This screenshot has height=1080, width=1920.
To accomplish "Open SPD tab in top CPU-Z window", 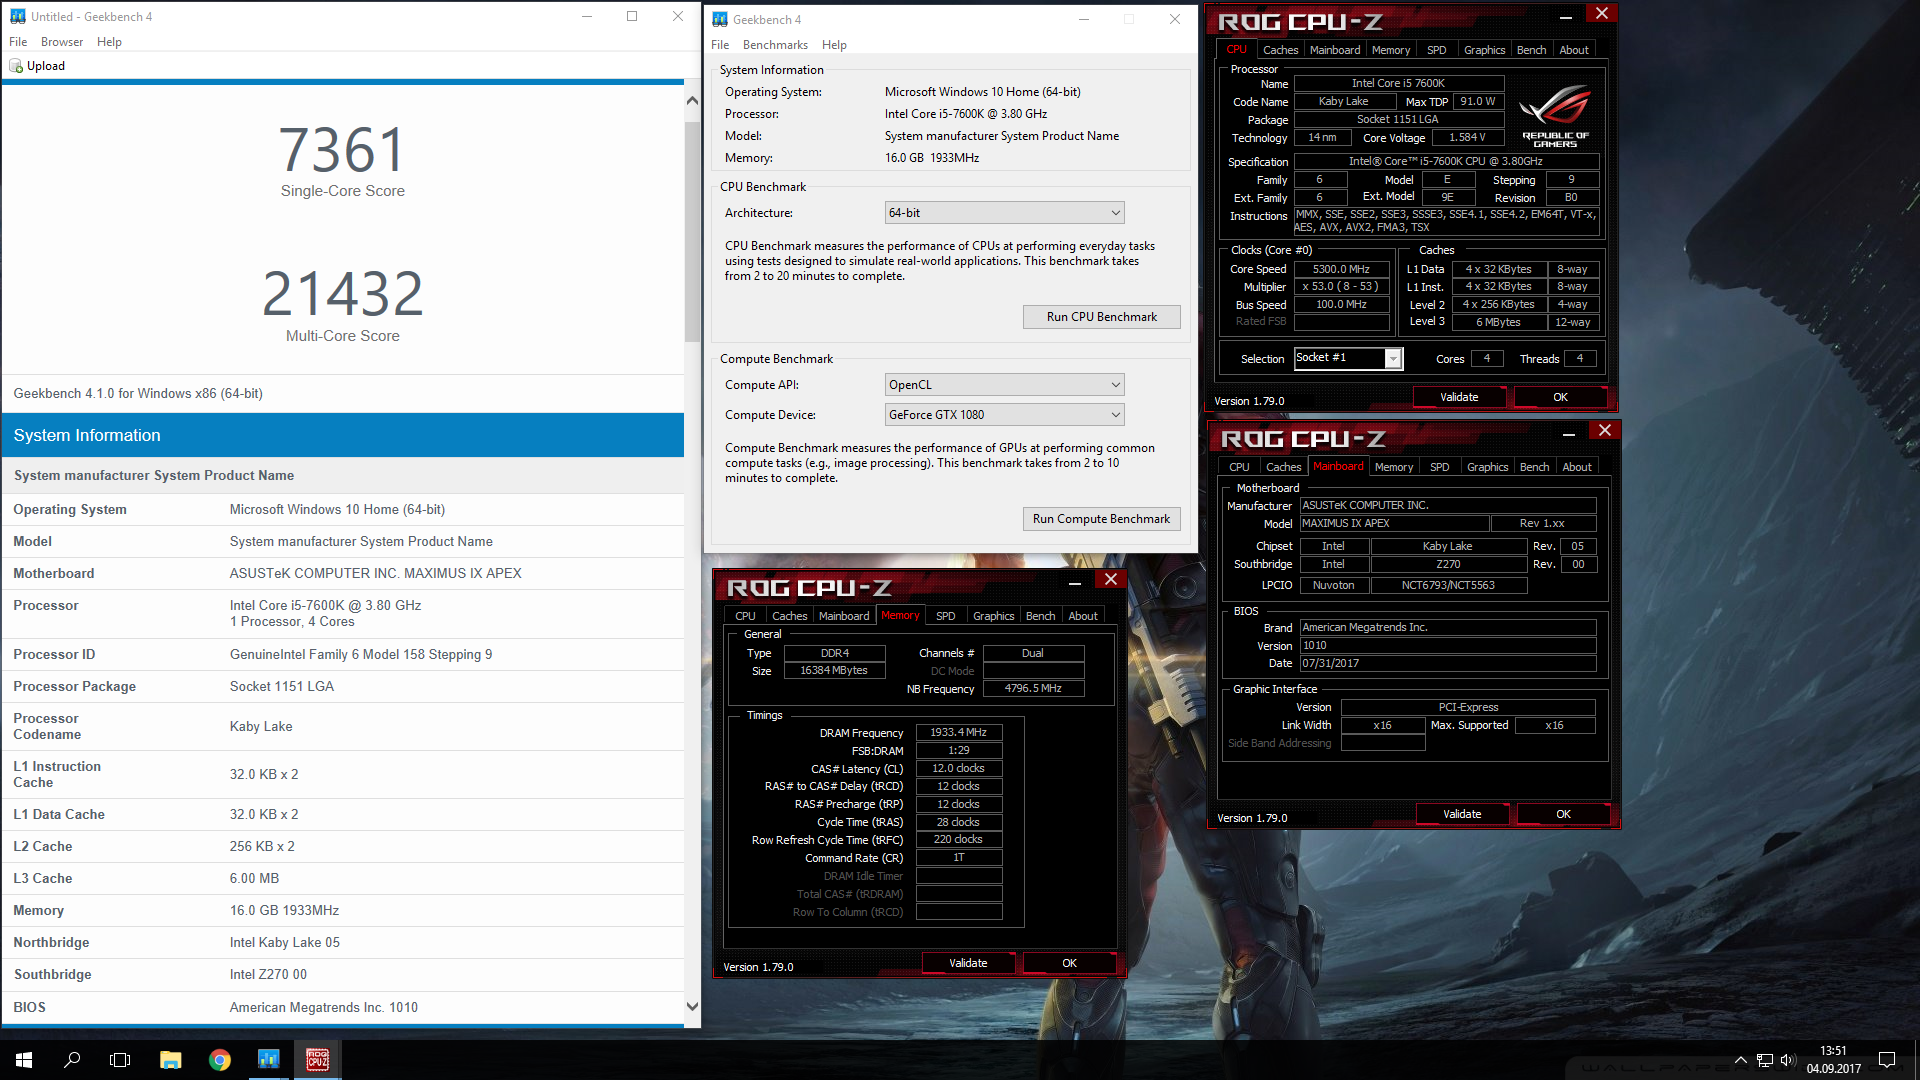I will click(x=1437, y=50).
